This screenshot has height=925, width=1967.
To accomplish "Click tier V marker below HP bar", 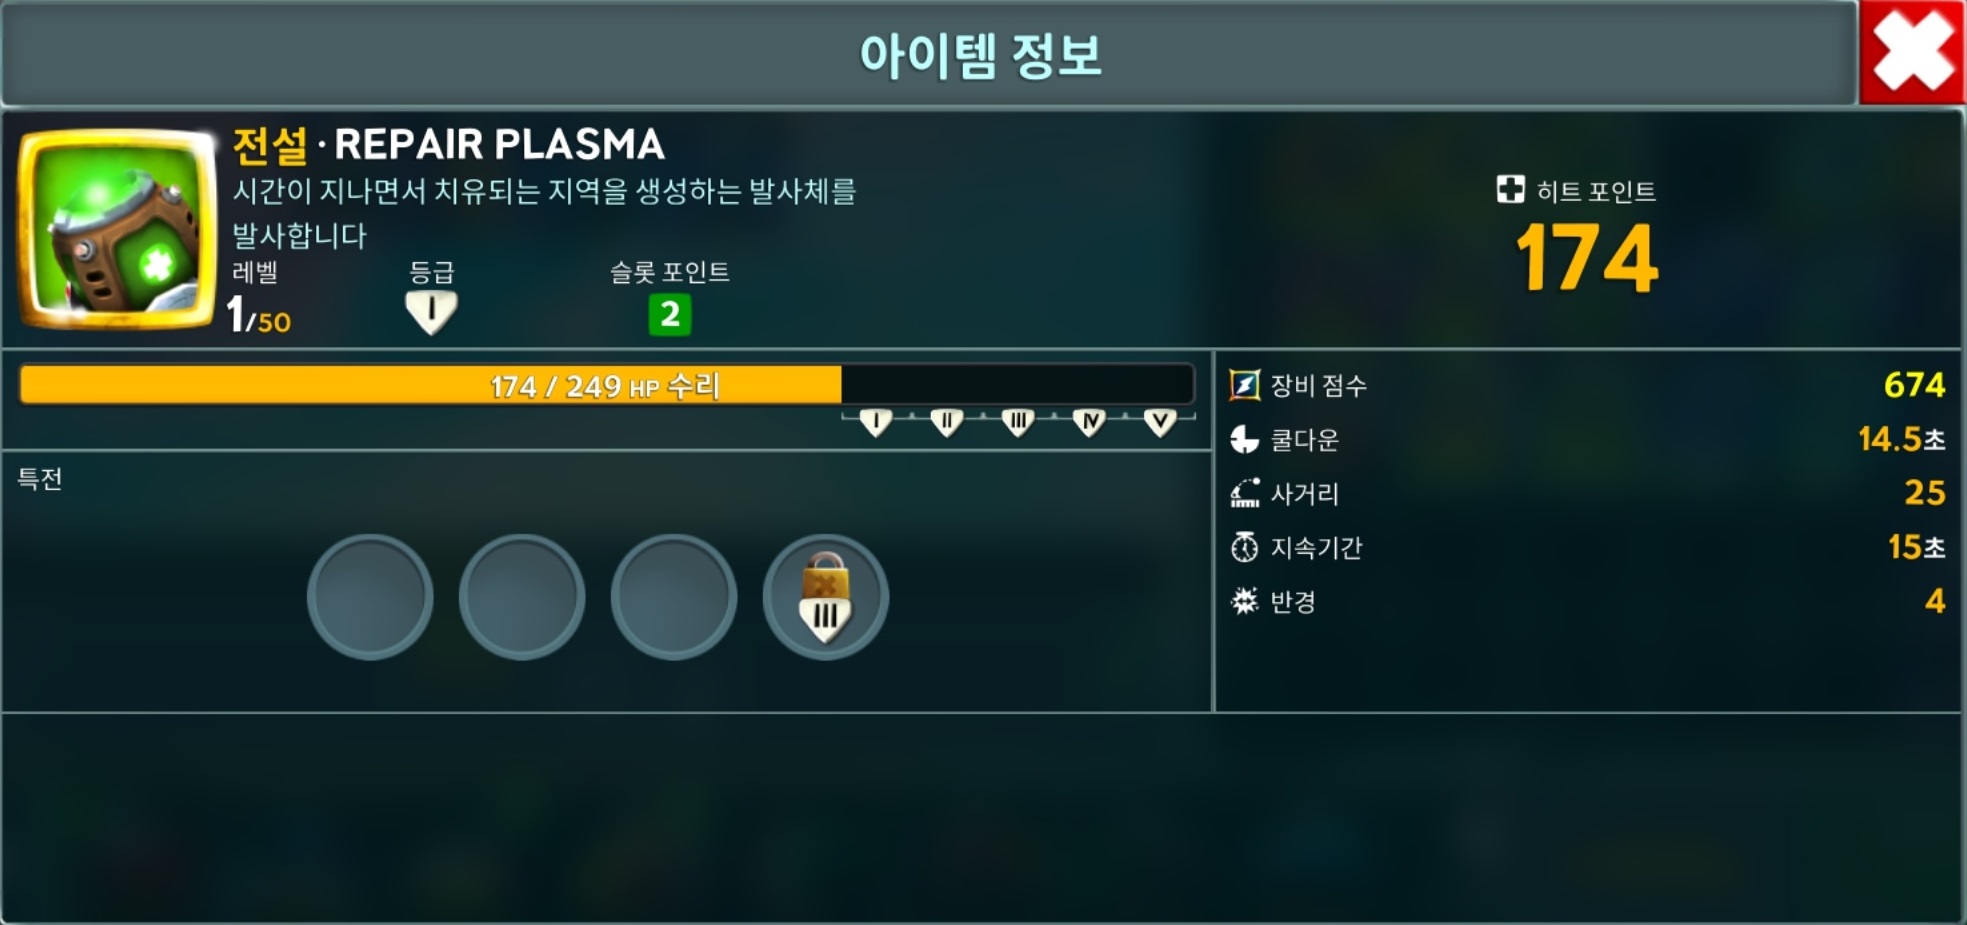I will (1160, 423).
